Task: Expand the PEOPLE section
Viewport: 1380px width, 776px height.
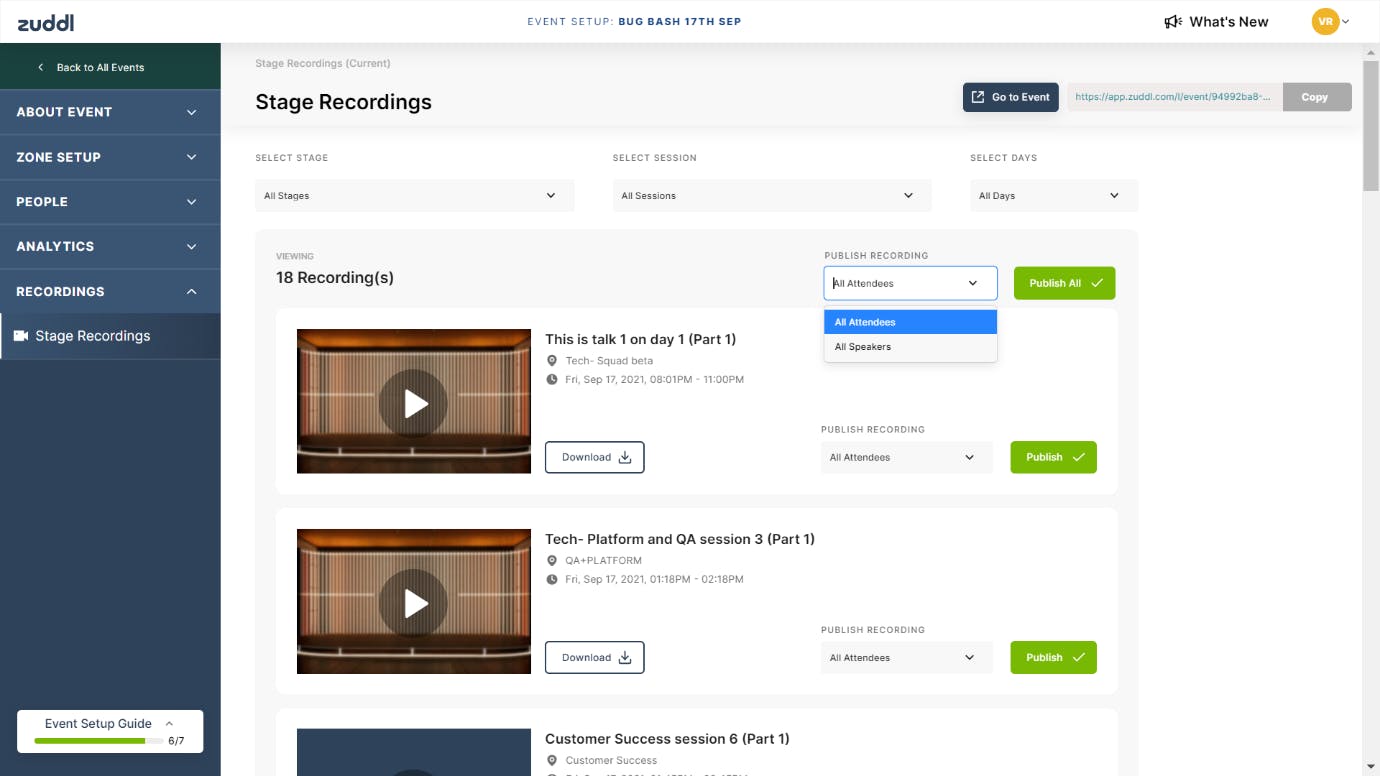Action: tap(110, 202)
